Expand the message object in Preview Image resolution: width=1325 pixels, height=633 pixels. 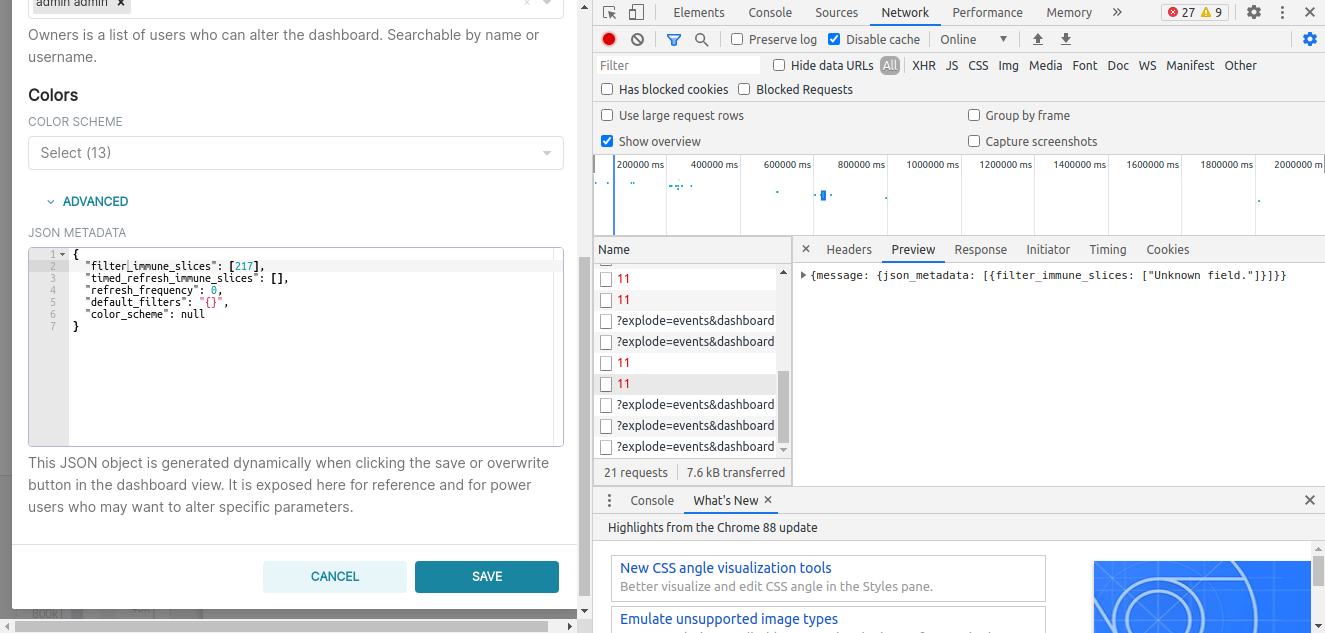pos(805,275)
